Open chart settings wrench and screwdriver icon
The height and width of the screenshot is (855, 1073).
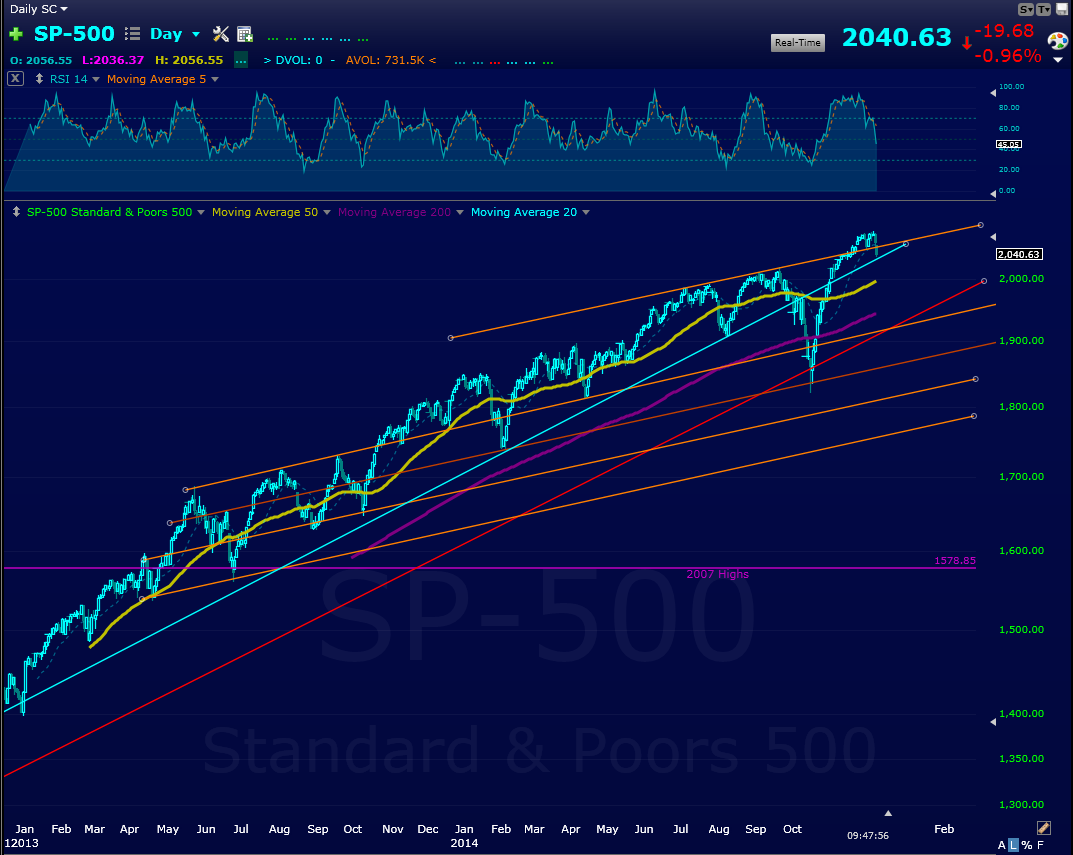[221, 34]
